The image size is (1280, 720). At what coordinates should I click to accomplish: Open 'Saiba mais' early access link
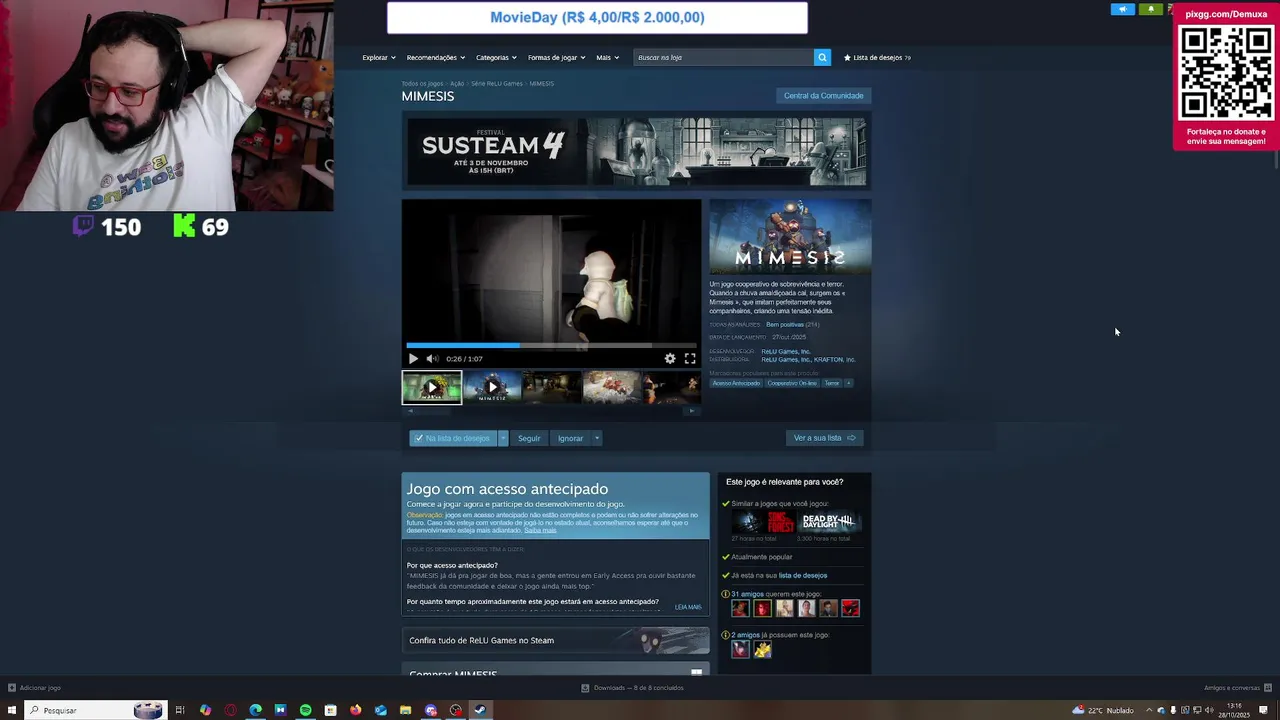tap(540, 530)
